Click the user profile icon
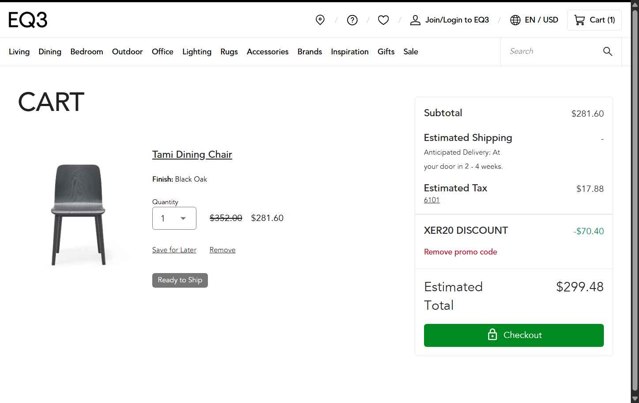The image size is (639, 403). (415, 20)
